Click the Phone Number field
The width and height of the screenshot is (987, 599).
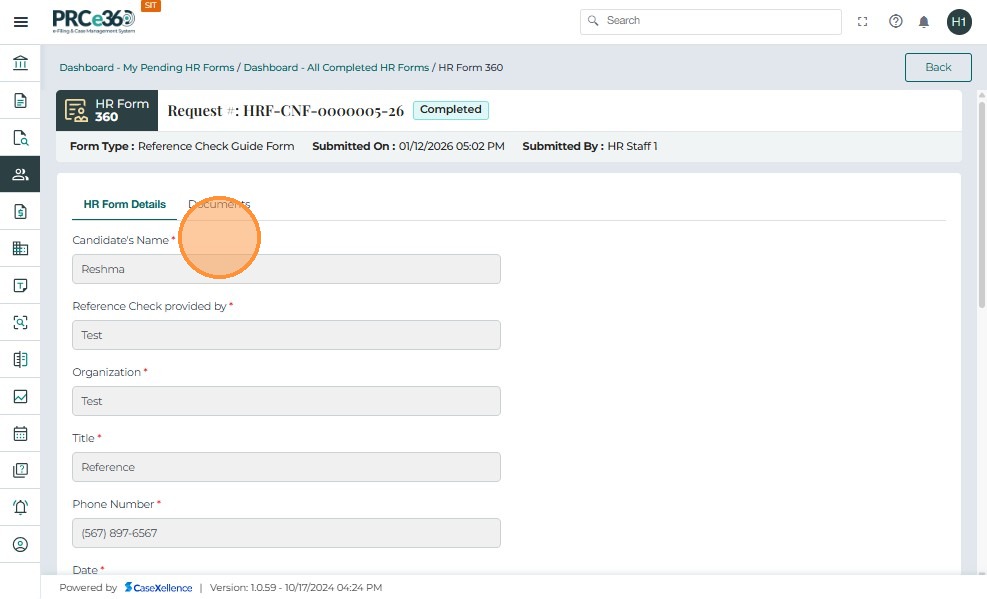click(286, 534)
